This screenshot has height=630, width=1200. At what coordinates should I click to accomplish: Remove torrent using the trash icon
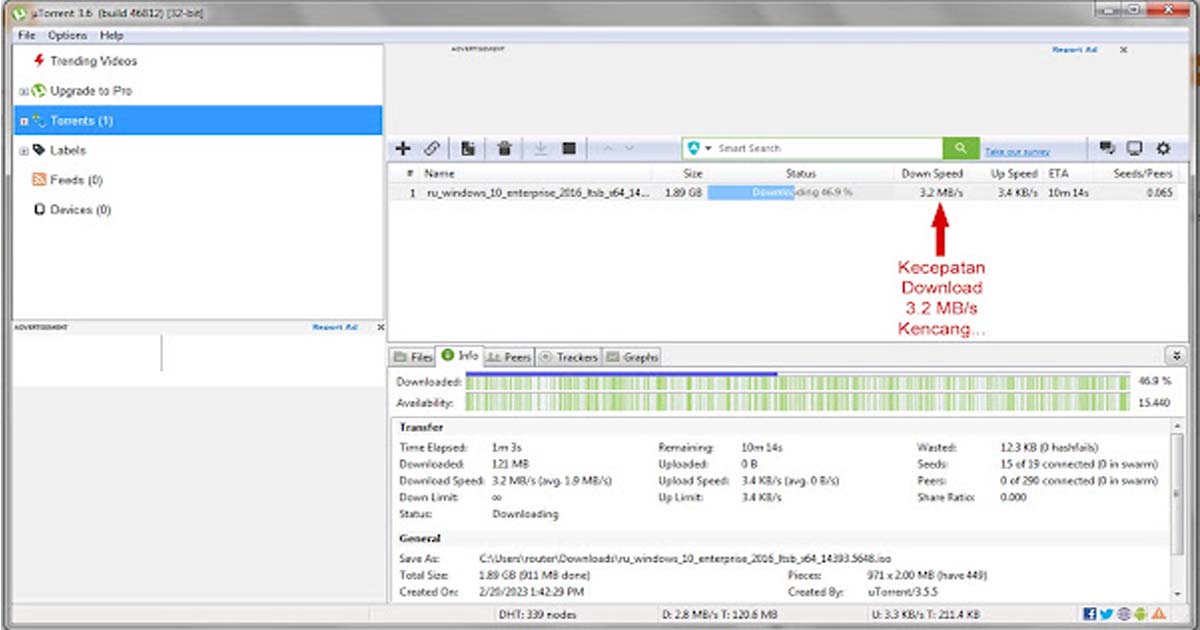click(504, 148)
